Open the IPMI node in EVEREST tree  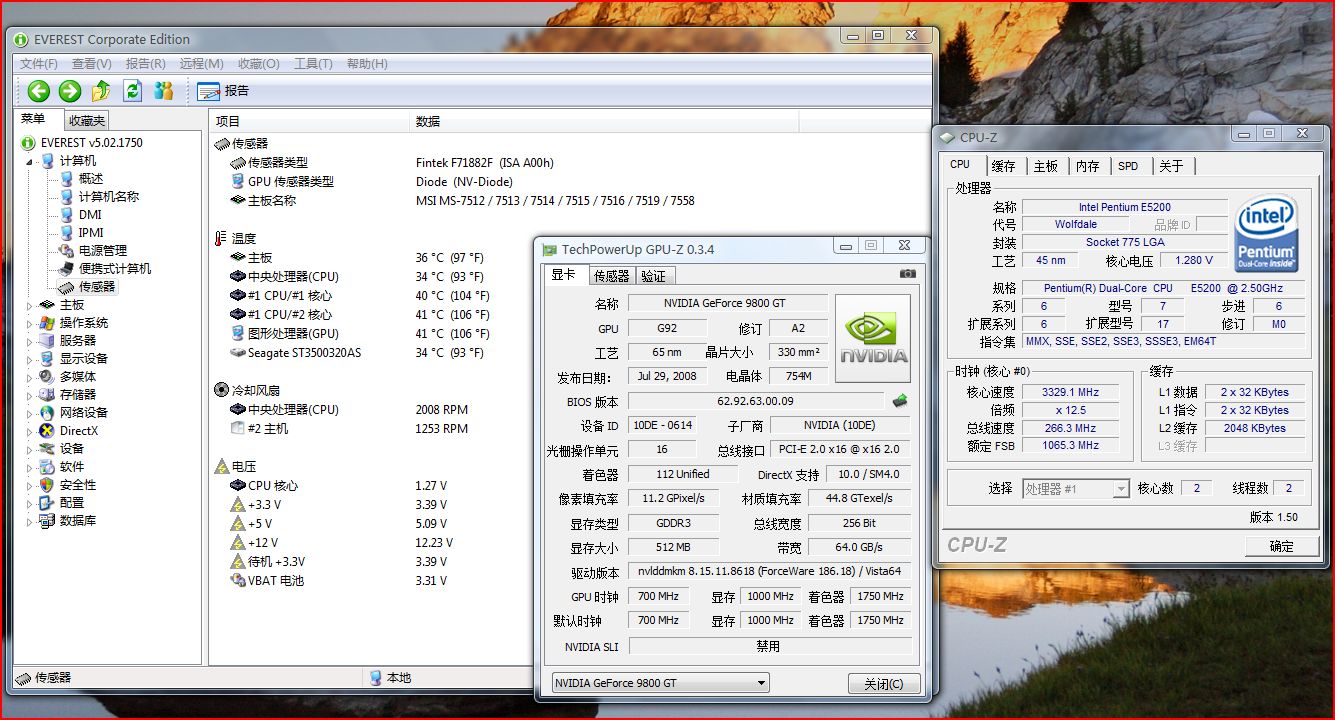(x=91, y=233)
